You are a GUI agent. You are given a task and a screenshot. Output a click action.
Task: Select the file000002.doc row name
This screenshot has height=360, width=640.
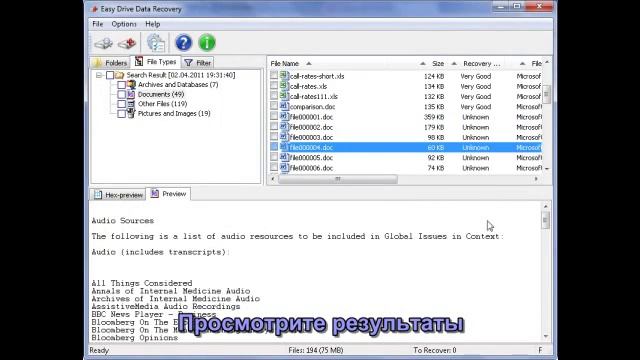click(x=311, y=127)
